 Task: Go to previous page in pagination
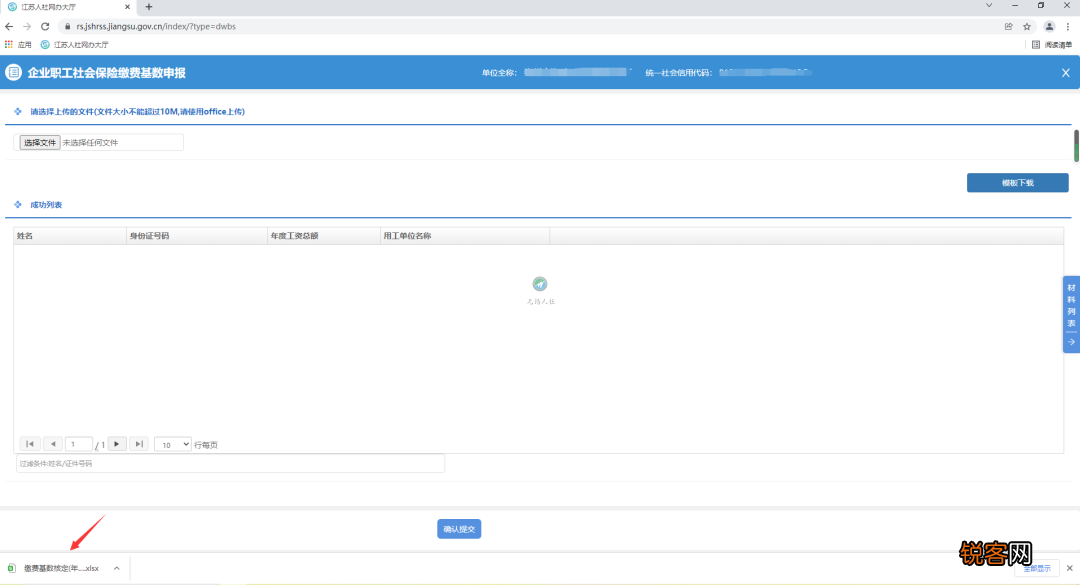52,444
